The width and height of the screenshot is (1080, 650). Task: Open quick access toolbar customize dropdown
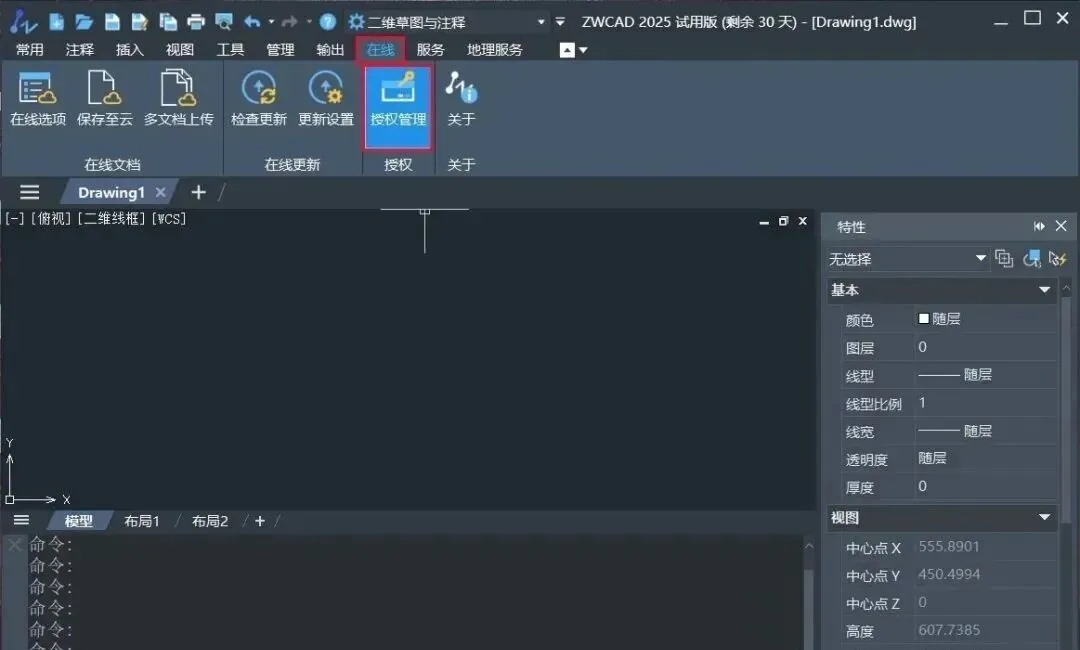[560, 22]
